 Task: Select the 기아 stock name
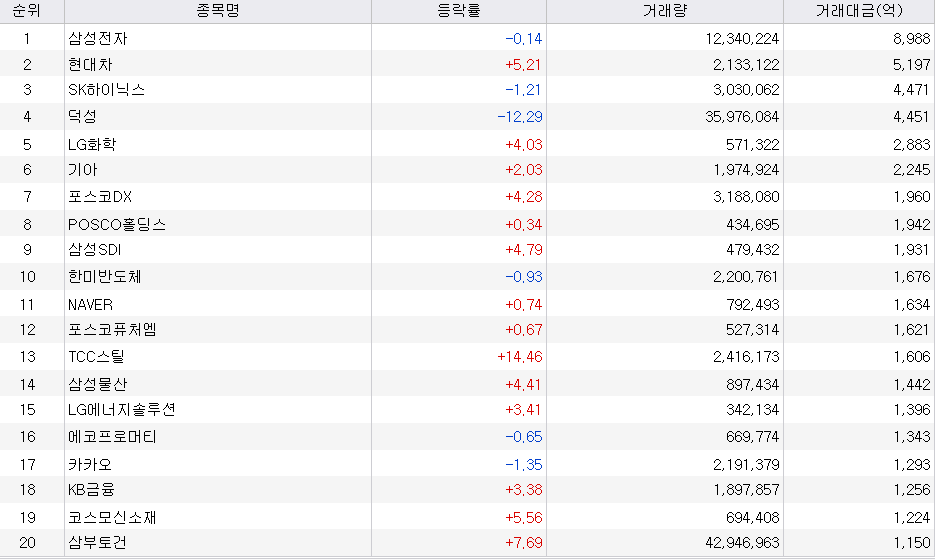pos(82,170)
